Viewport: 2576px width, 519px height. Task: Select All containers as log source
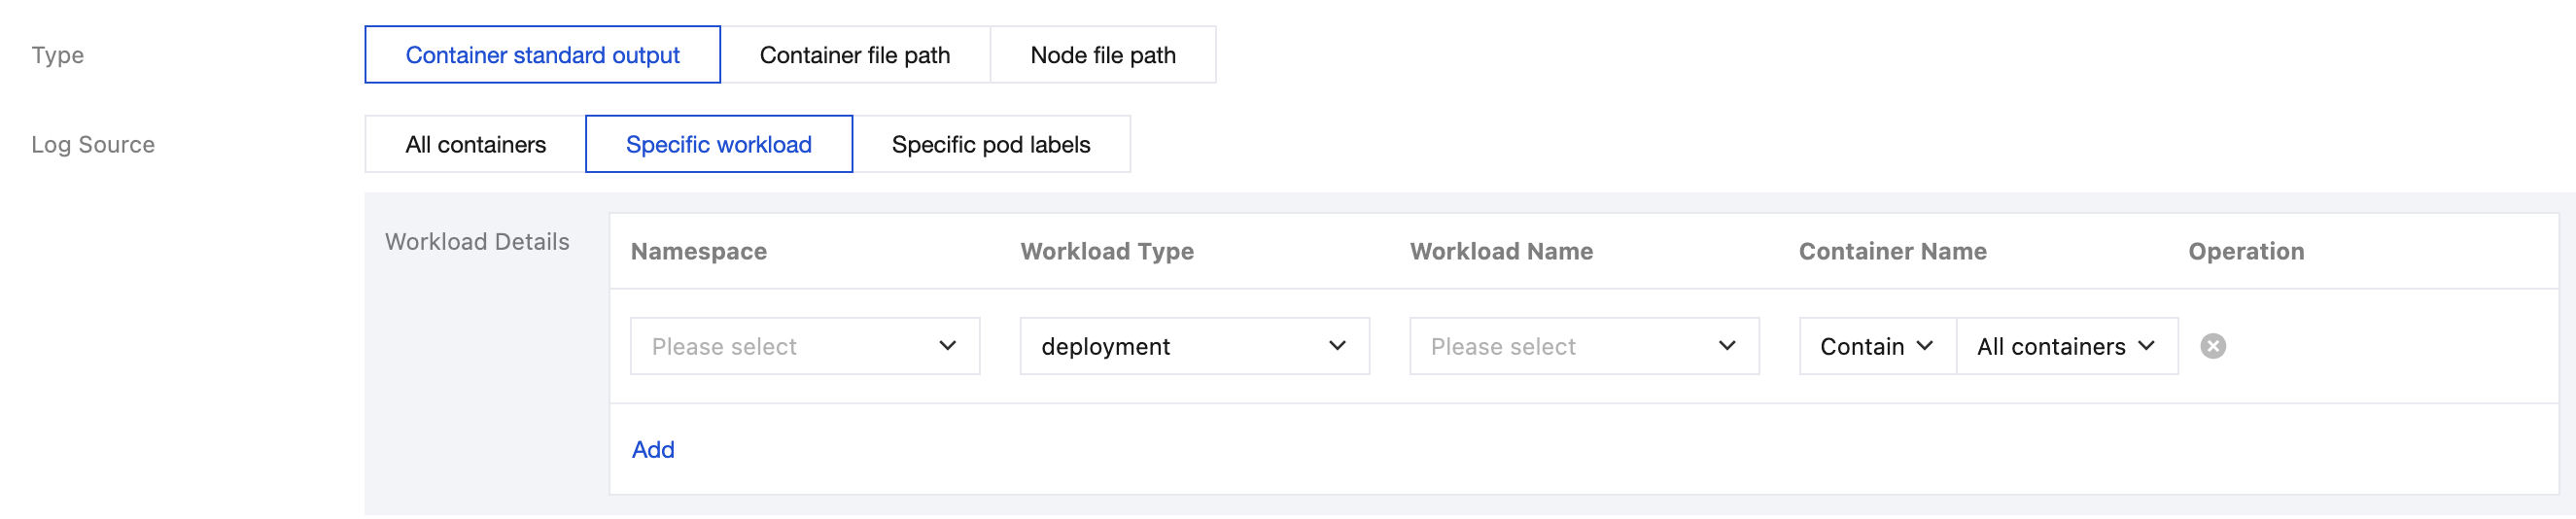click(x=475, y=145)
